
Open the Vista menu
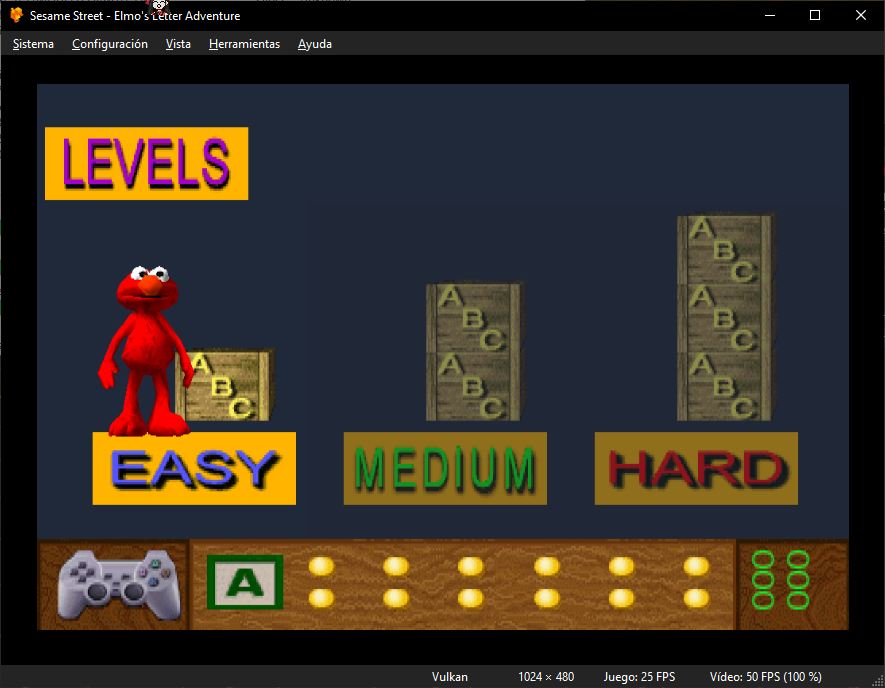(x=178, y=44)
